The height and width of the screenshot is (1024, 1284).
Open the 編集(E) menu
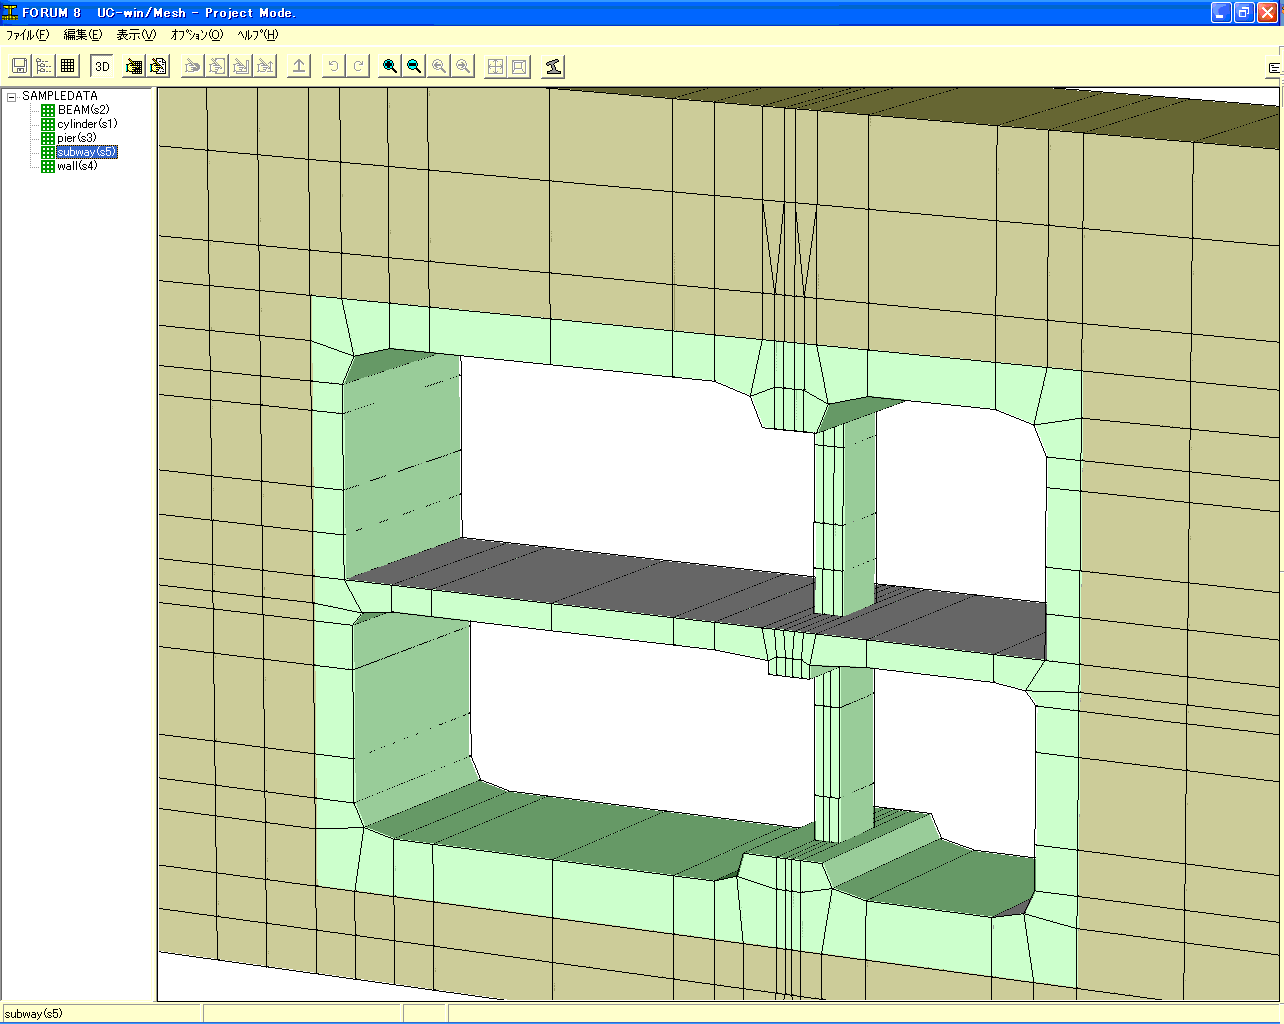(x=82, y=35)
